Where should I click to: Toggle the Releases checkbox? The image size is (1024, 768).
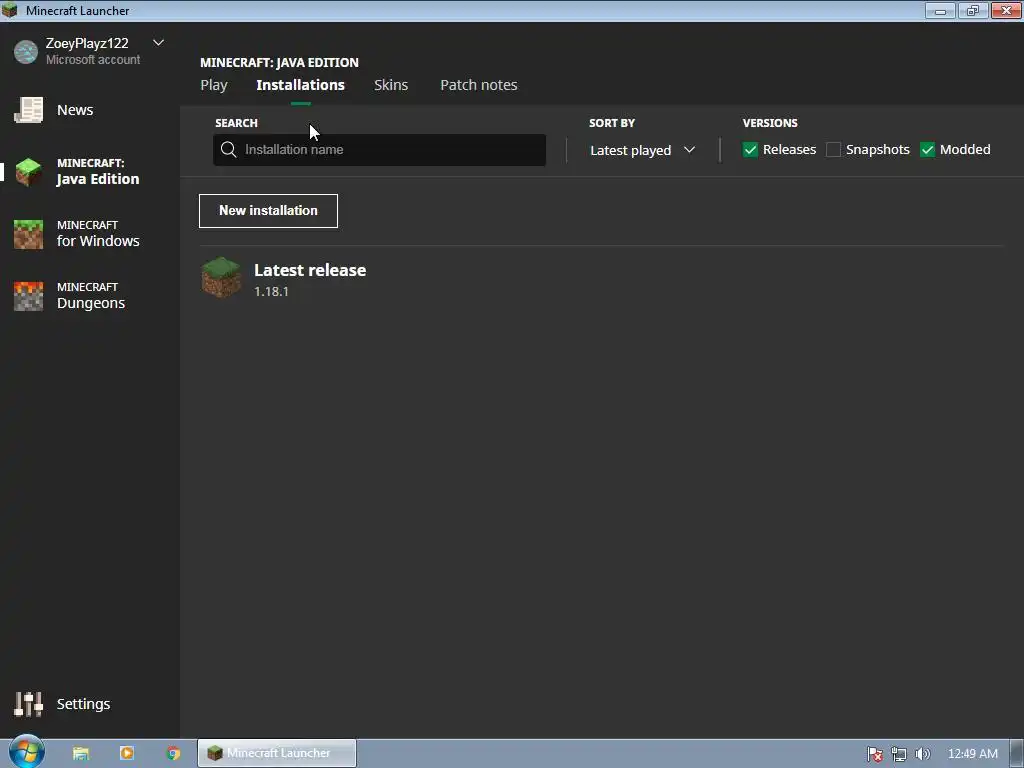[x=750, y=150]
